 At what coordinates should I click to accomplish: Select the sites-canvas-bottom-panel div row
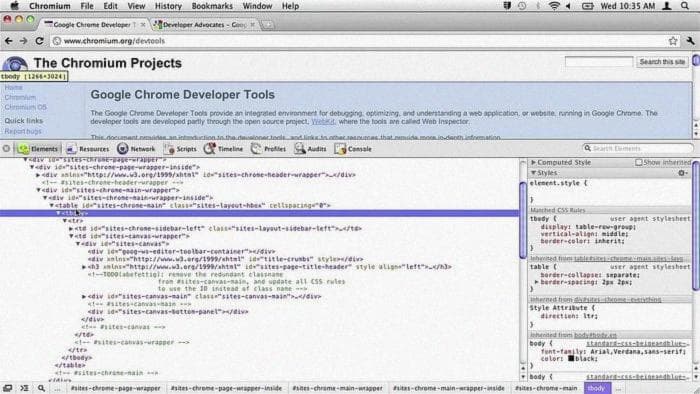pyautogui.click(x=168, y=312)
